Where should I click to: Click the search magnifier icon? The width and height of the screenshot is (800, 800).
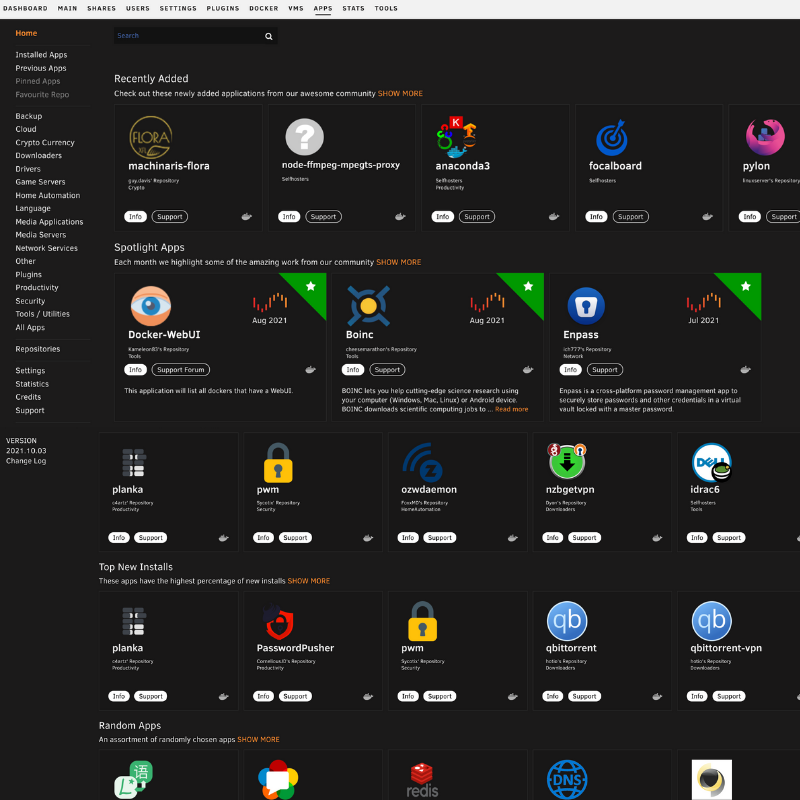click(x=268, y=36)
